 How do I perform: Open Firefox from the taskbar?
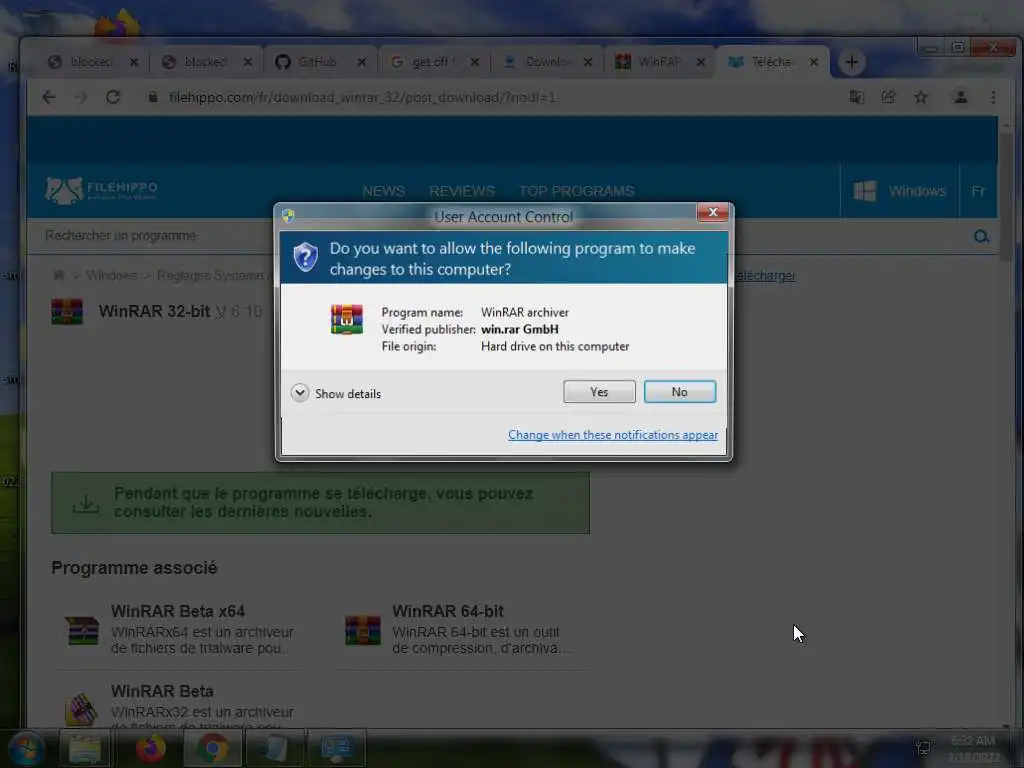pos(151,748)
